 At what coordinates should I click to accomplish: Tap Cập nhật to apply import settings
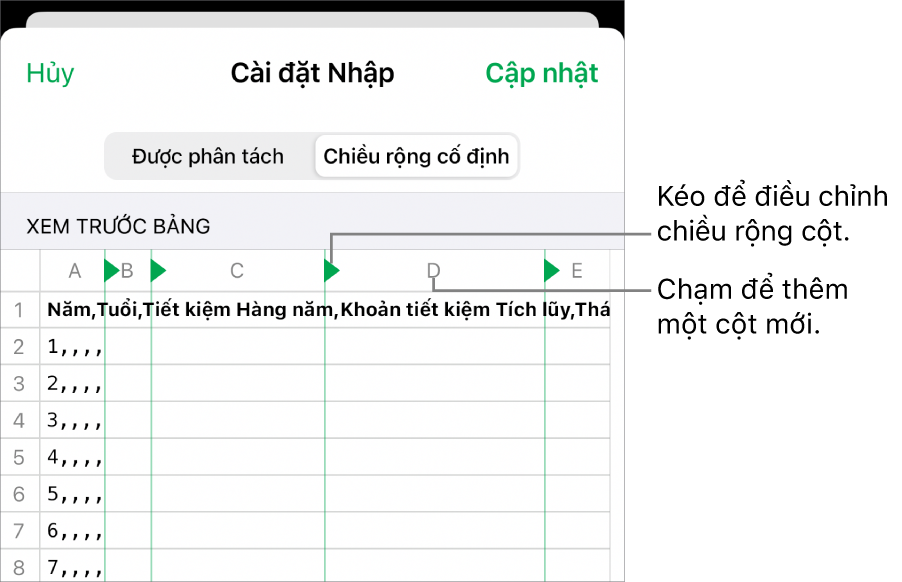541,74
